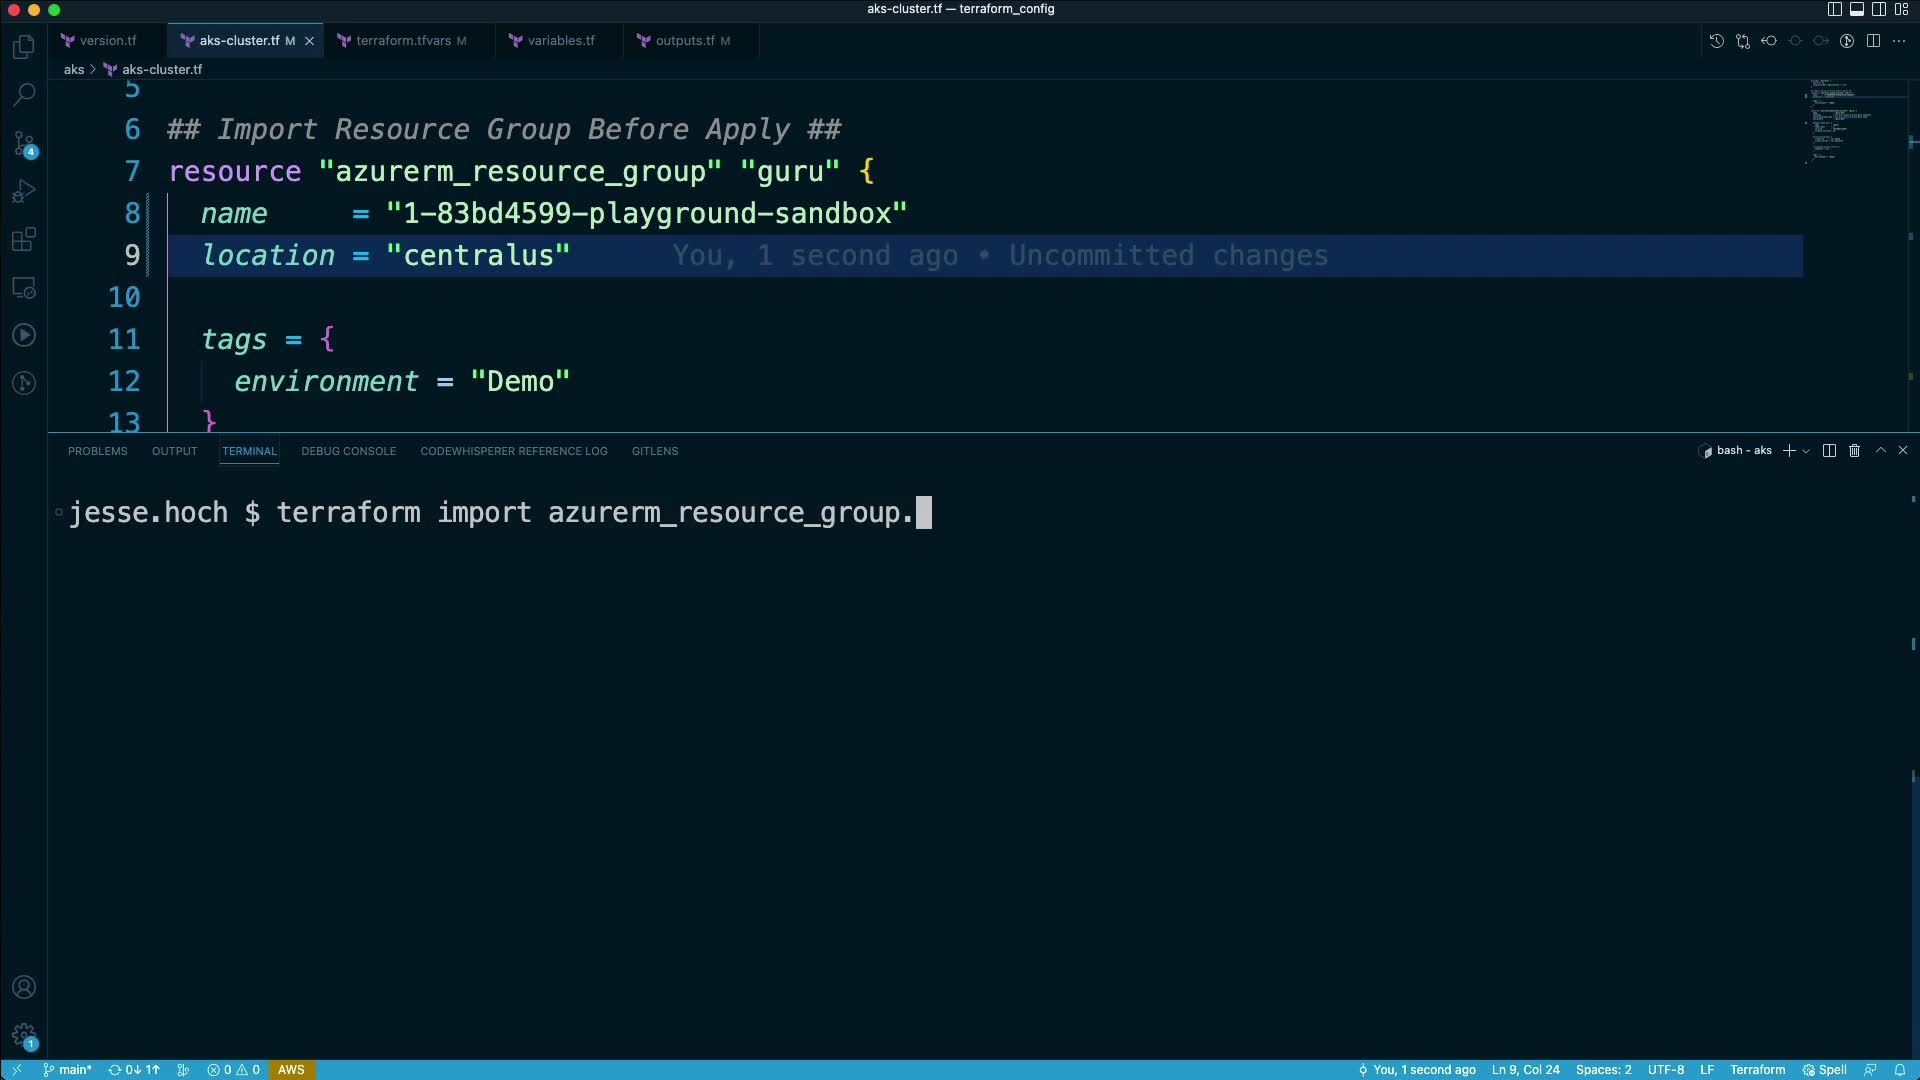Open the terraform.tfvars editor tab
The image size is (1920, 1080).
pos(403,41)
